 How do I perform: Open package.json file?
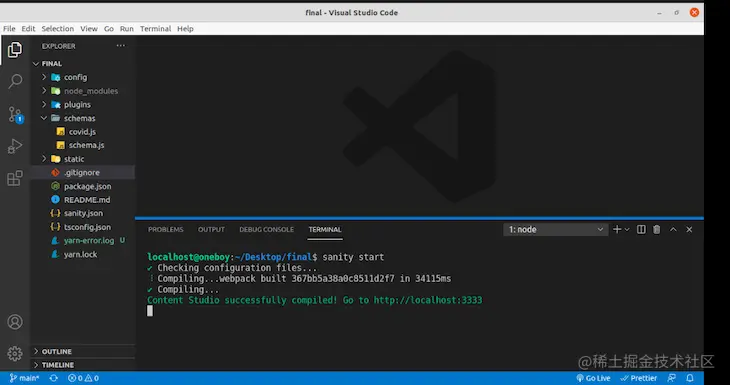pos(83,186)
